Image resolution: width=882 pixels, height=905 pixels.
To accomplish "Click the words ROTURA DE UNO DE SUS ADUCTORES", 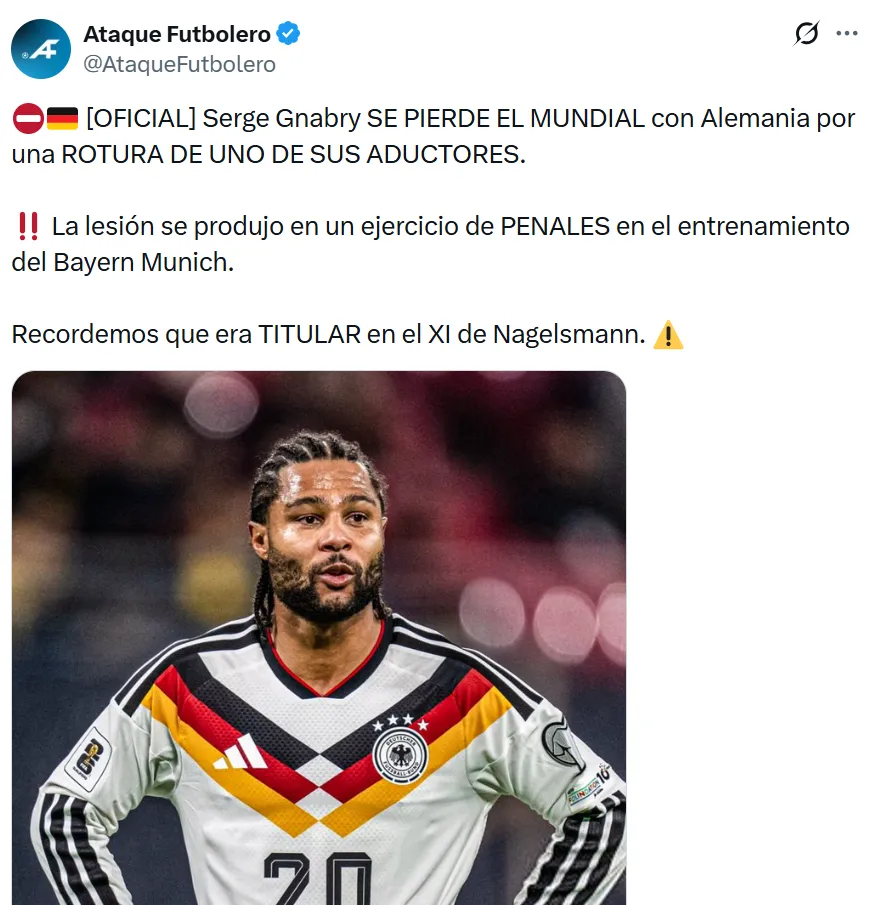I will (293, 154).
